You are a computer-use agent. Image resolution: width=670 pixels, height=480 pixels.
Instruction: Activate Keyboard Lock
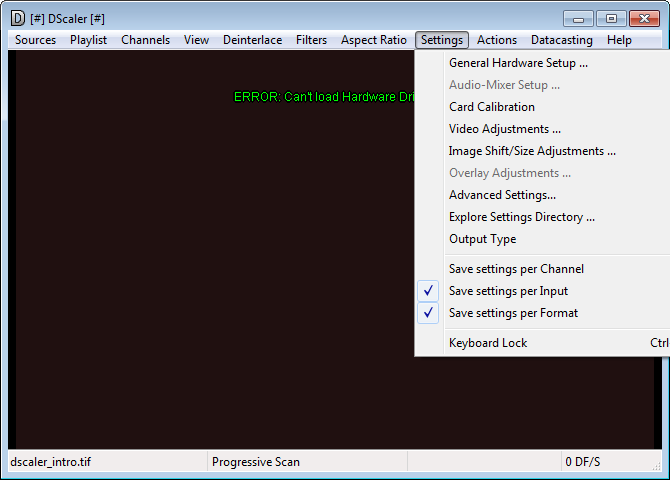[542, 343]
